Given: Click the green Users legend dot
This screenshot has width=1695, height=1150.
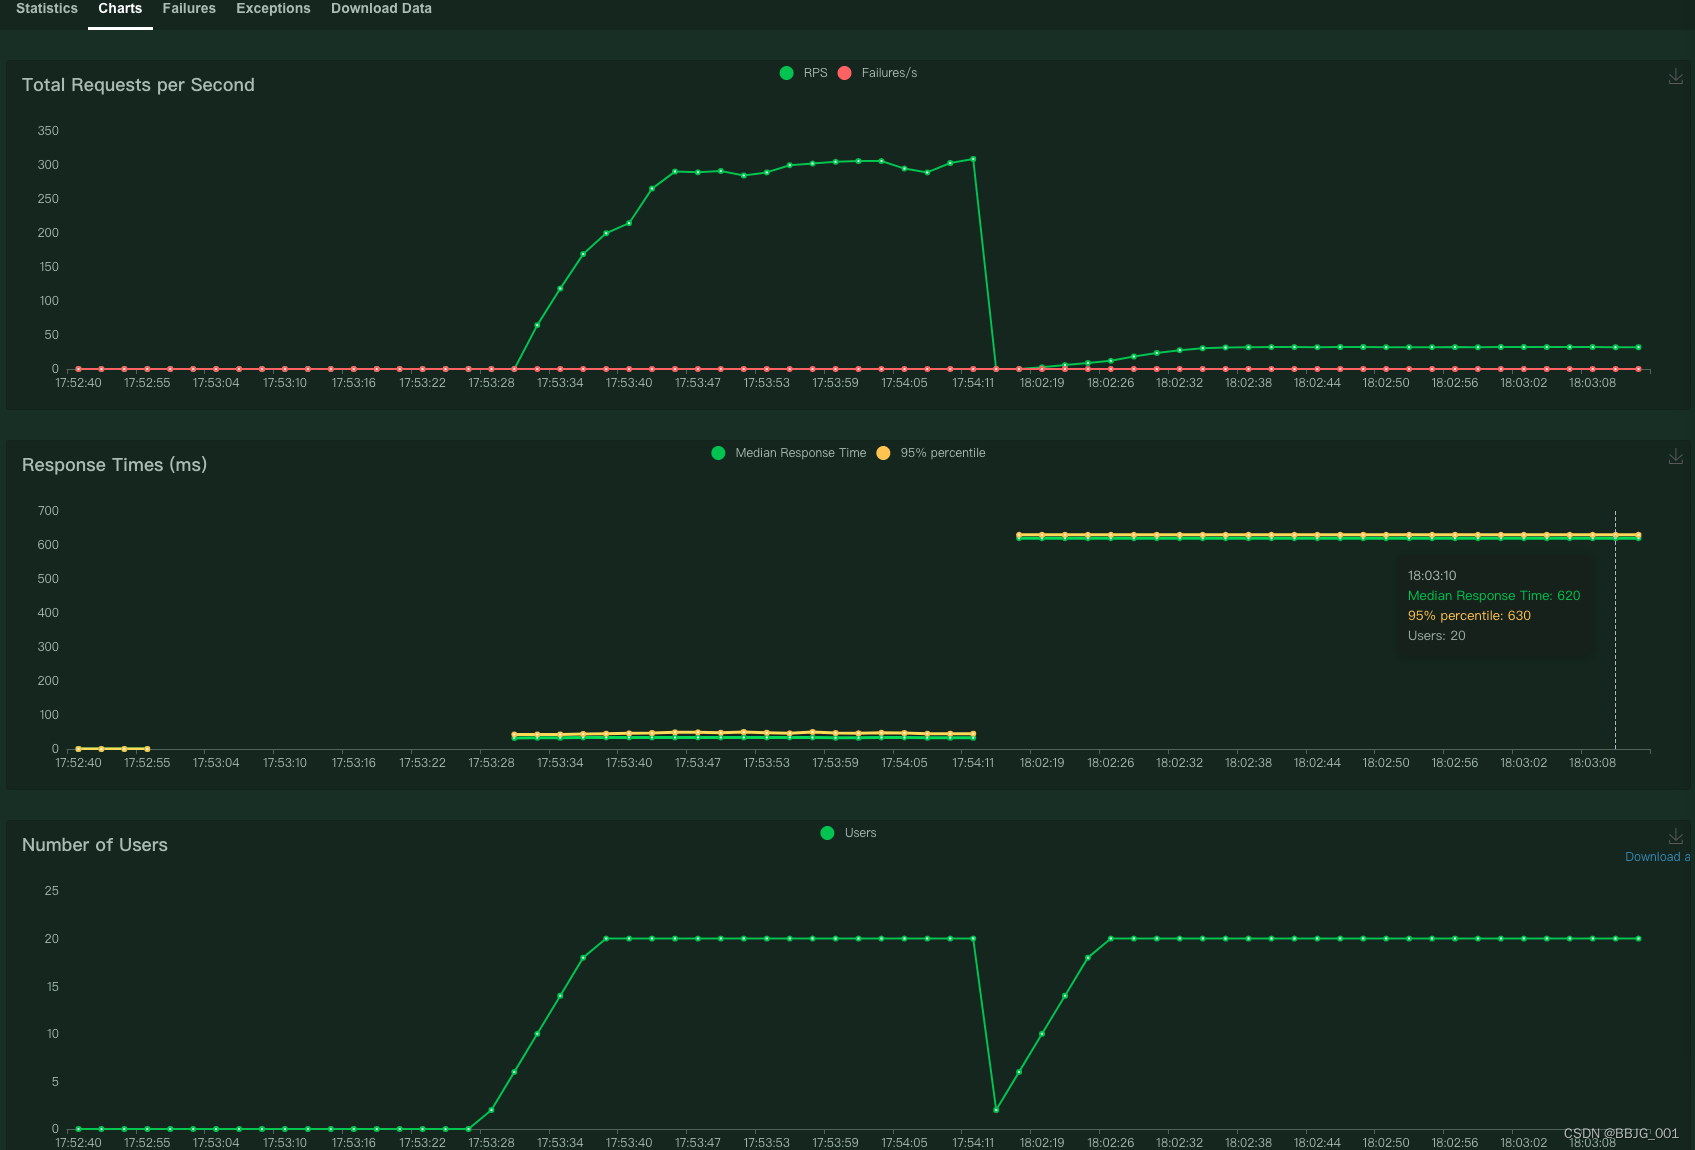Looking at the screenshot, I should pyautogui.click(x=827, y=833).
